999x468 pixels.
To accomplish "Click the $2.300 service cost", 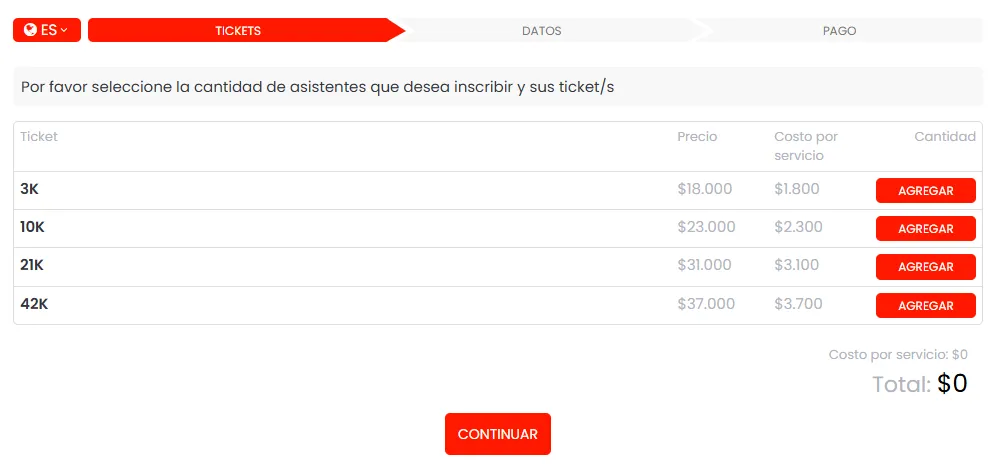I will pos(797,227).
